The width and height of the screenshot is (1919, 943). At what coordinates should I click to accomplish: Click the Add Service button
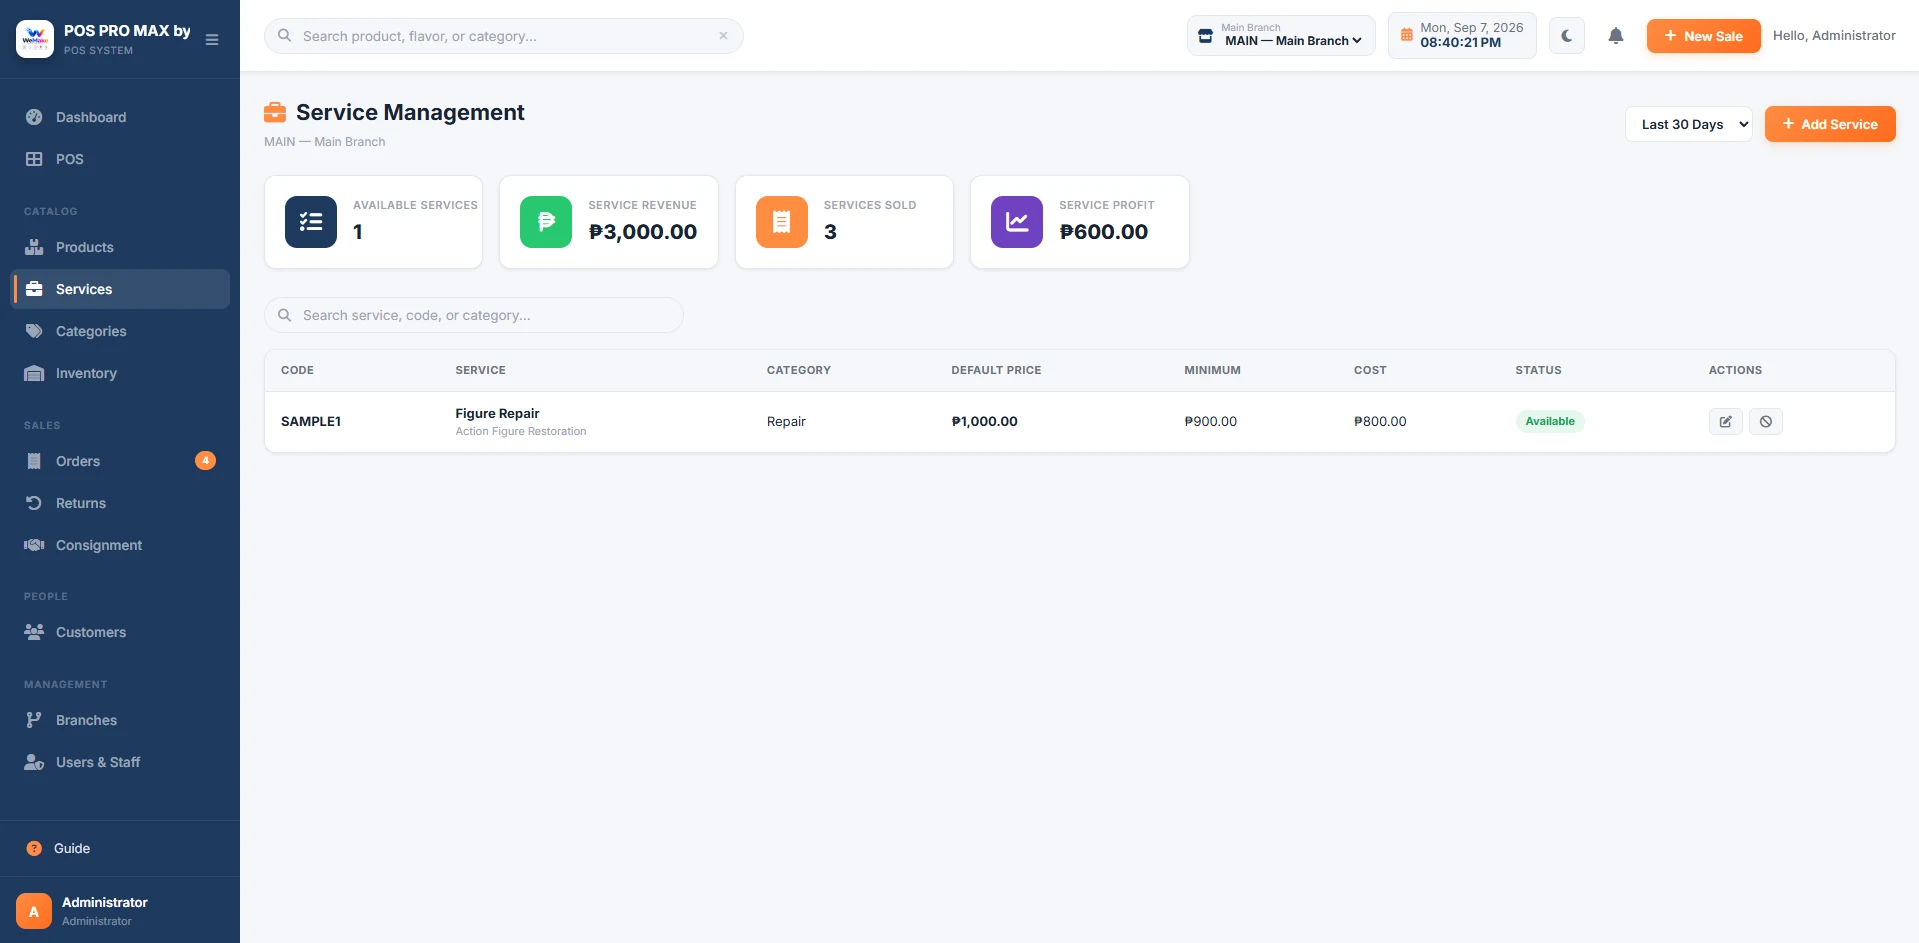pyautogui.click(x=1830, y=124)
